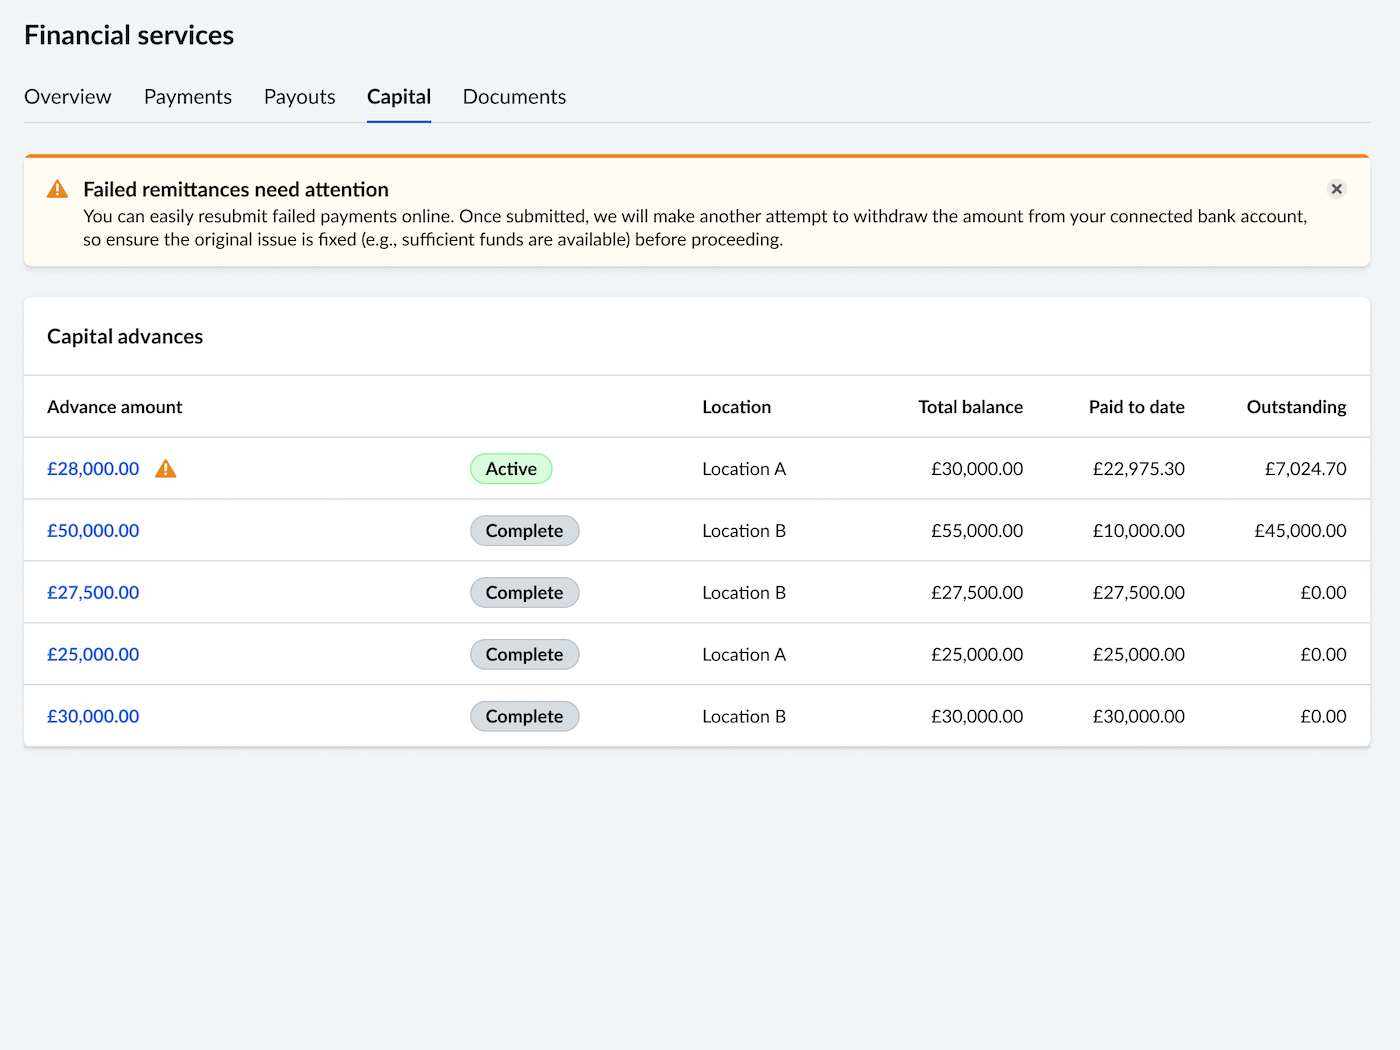Screen dimensions: 1400x1050
Task: Click the Total balance column header
Action: point(970,407)
